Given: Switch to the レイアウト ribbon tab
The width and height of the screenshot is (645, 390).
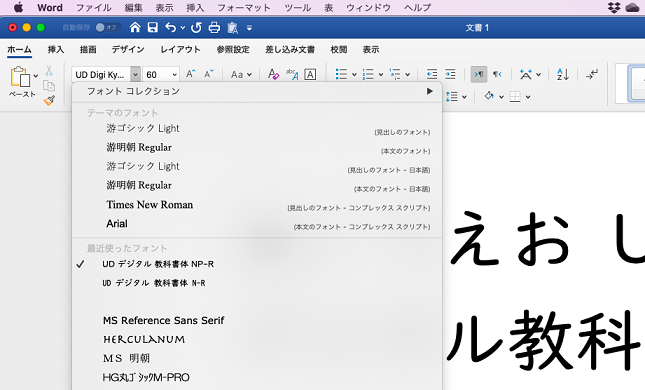Looking at the screenshot, I should click(x=181, y=49).
